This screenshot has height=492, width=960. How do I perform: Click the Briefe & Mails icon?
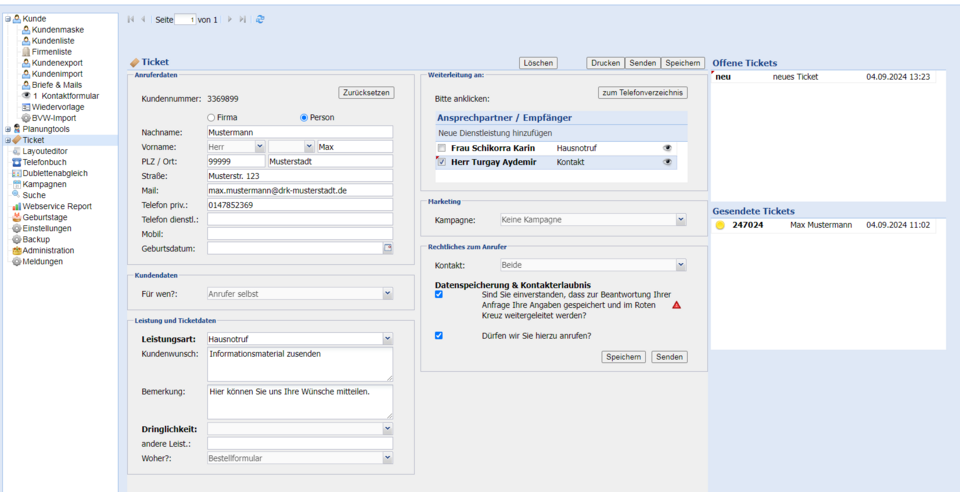point(26,84)
